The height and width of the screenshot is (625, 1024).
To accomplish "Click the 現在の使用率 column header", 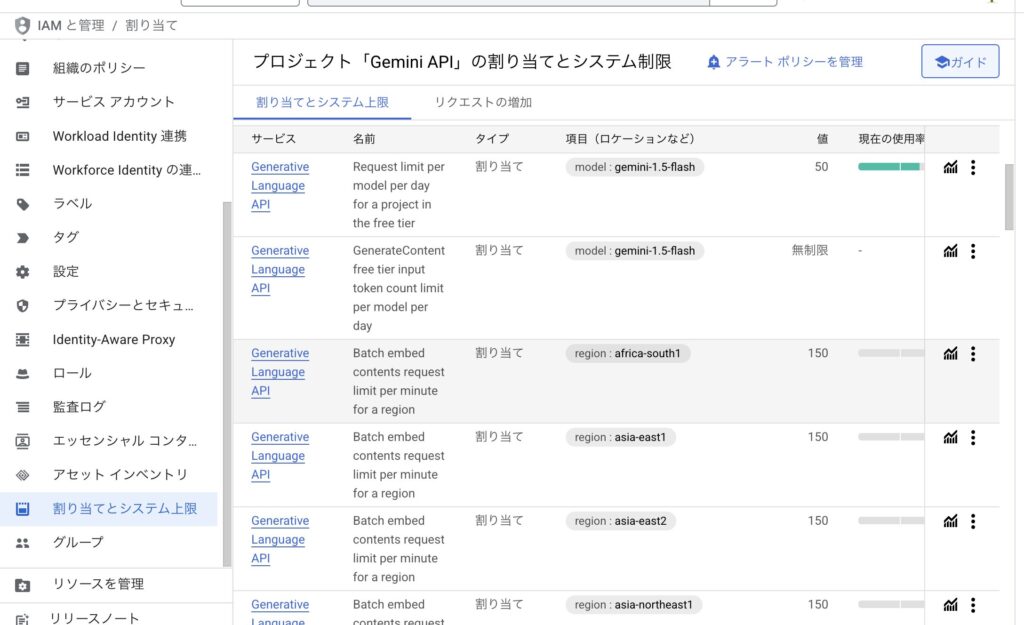I will 891,138.
